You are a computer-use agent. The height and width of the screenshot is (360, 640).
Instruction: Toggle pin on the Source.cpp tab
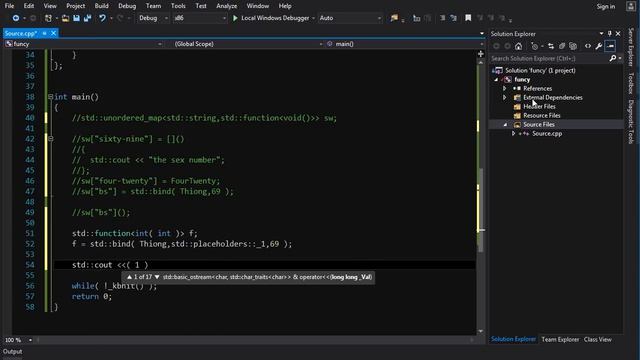pos(44,33)
